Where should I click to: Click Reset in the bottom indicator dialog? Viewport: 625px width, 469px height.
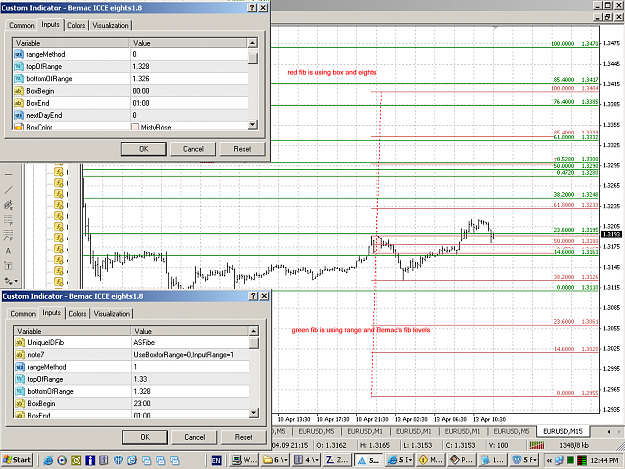tap(244, 437)
